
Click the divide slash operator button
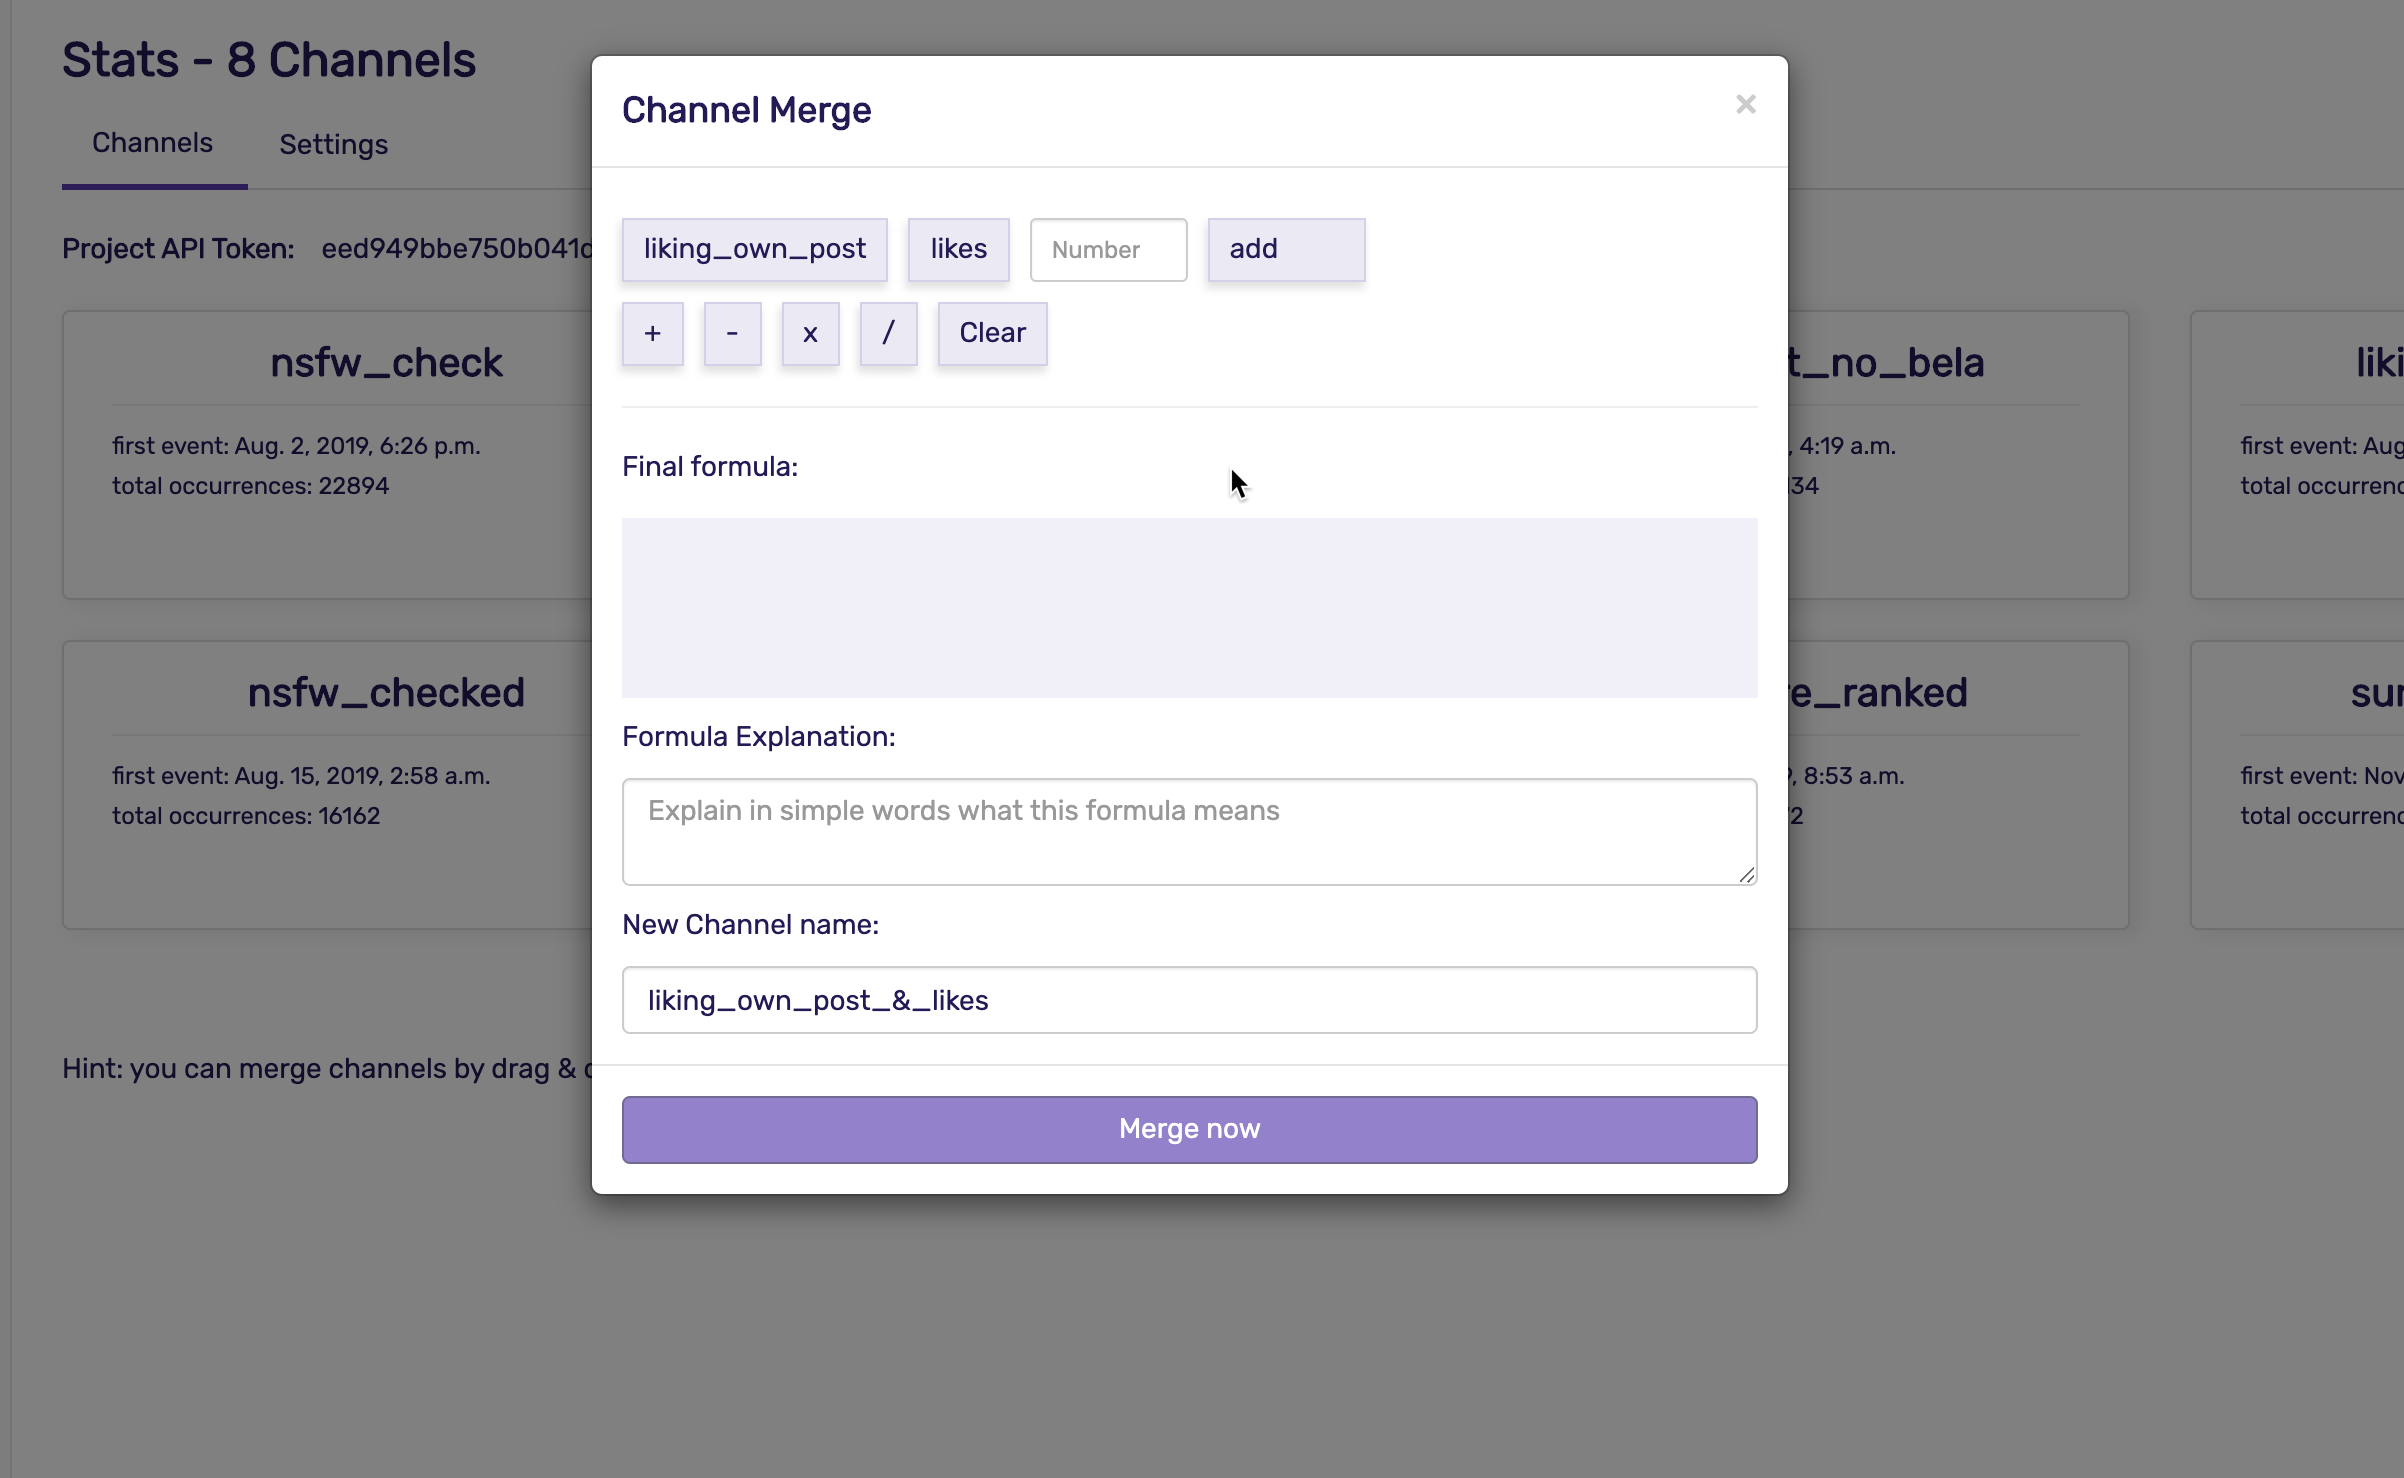(x=888, y=334)
